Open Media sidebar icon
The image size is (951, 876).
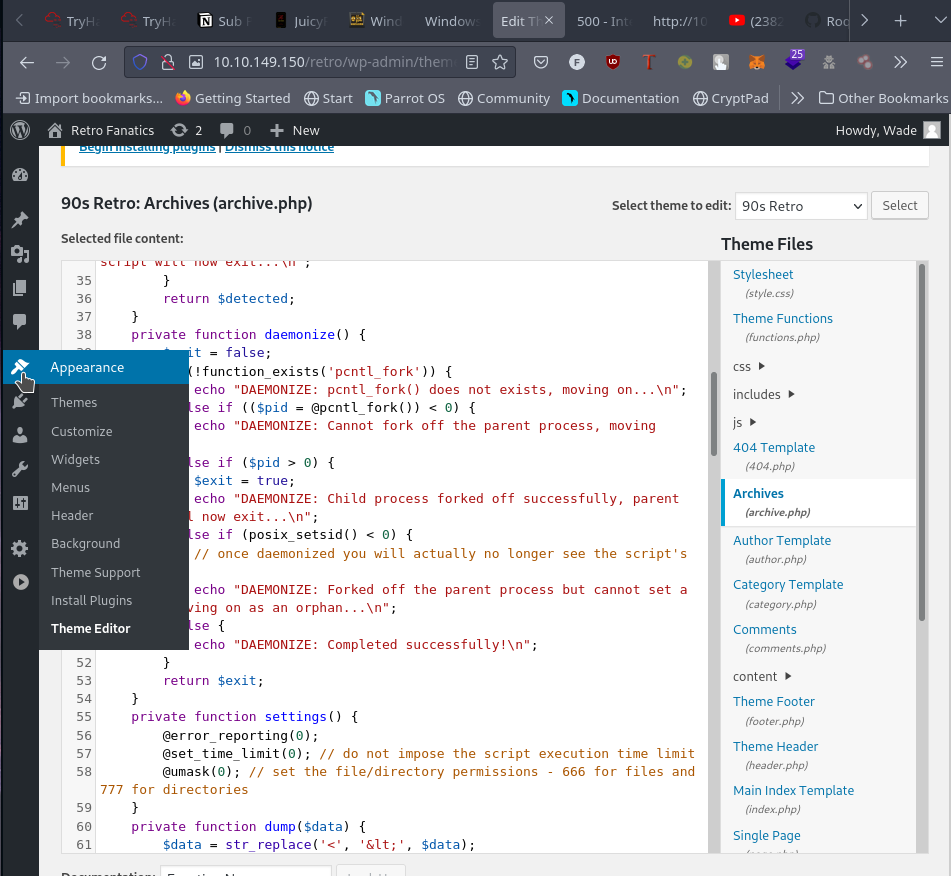pyautogui.click(x=20, y=254)
